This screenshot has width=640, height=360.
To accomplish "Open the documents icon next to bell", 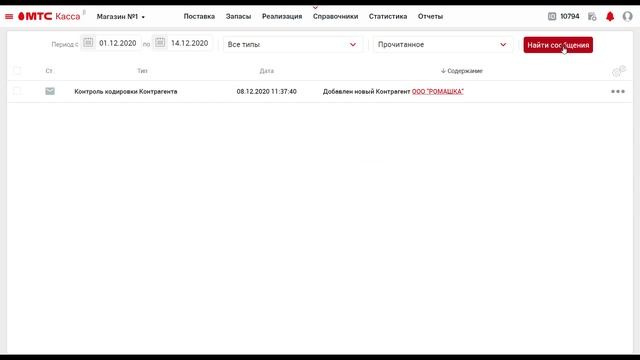I will pos(592,16).
